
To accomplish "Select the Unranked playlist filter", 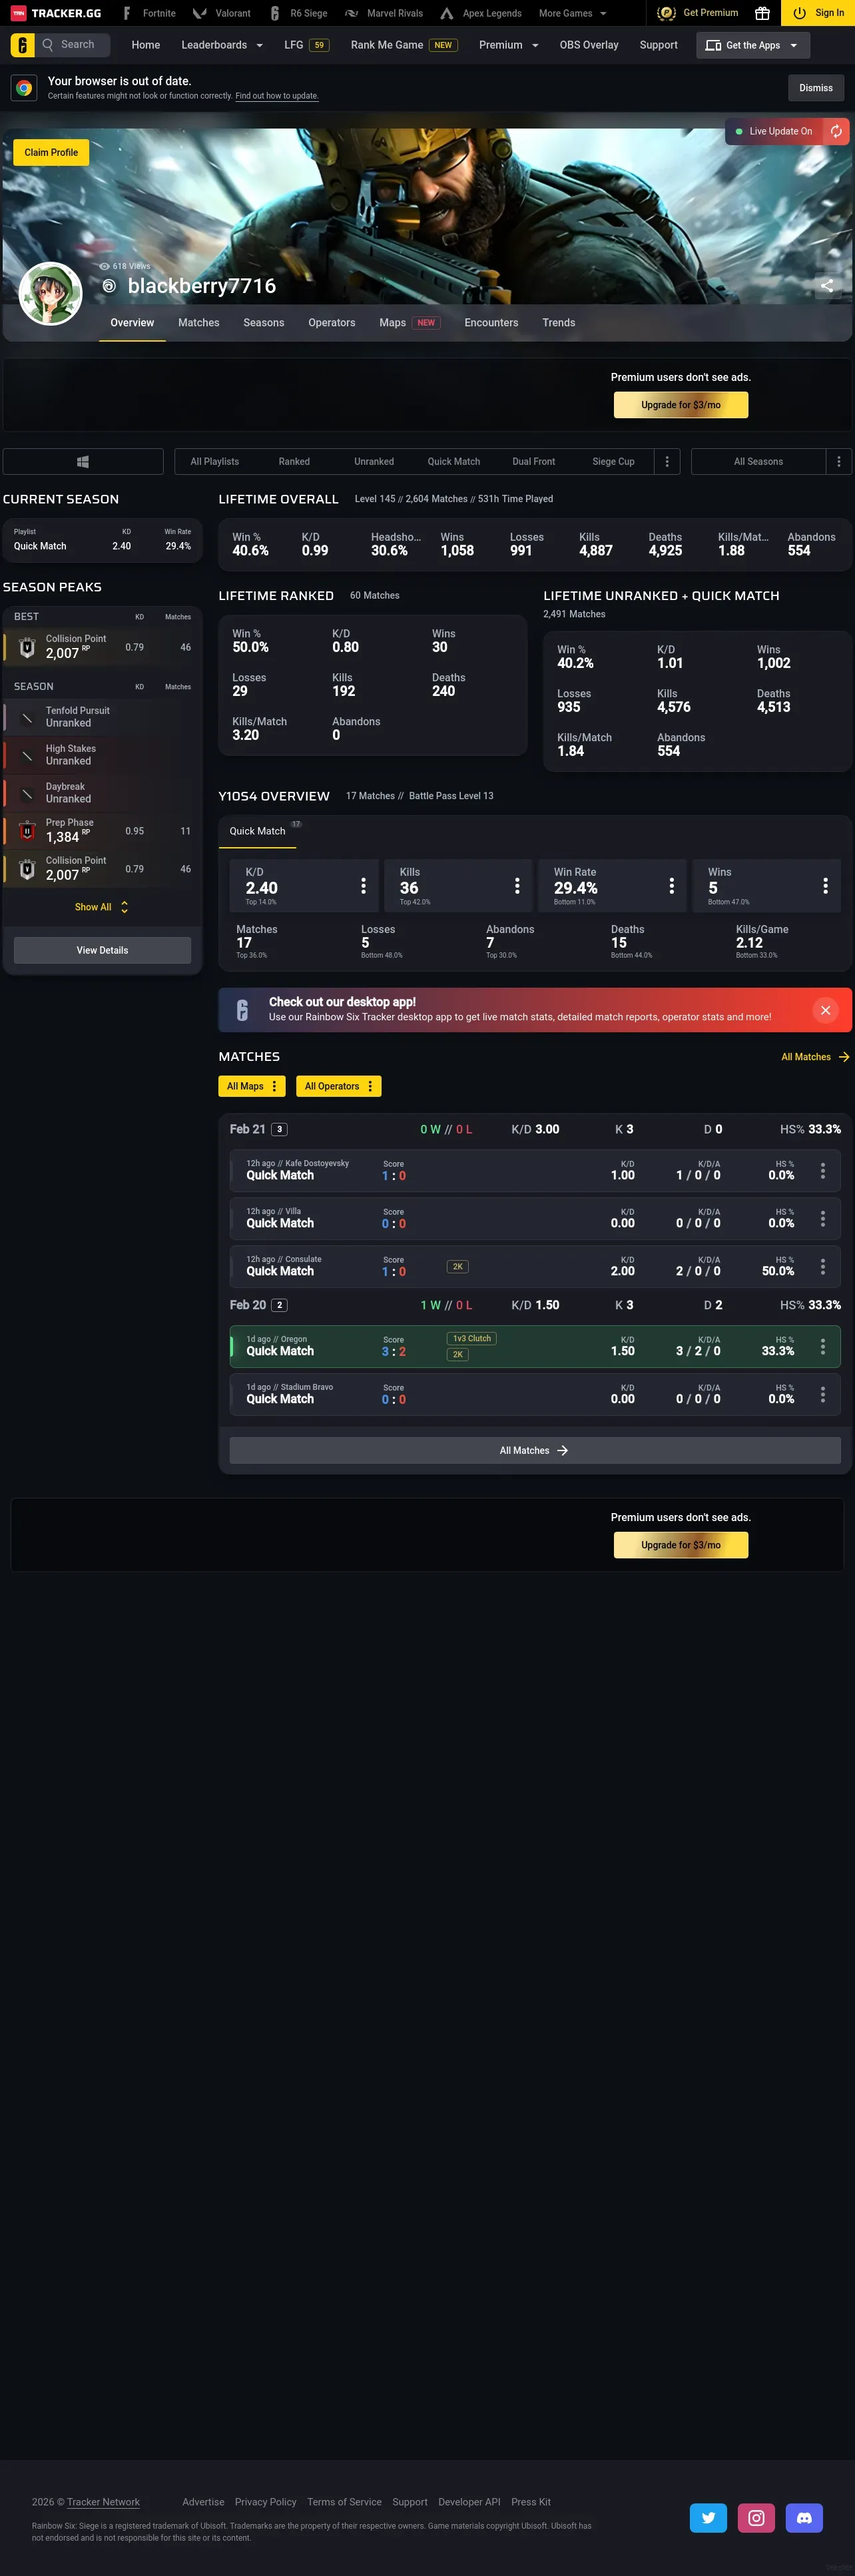I will tap(374, 461).
